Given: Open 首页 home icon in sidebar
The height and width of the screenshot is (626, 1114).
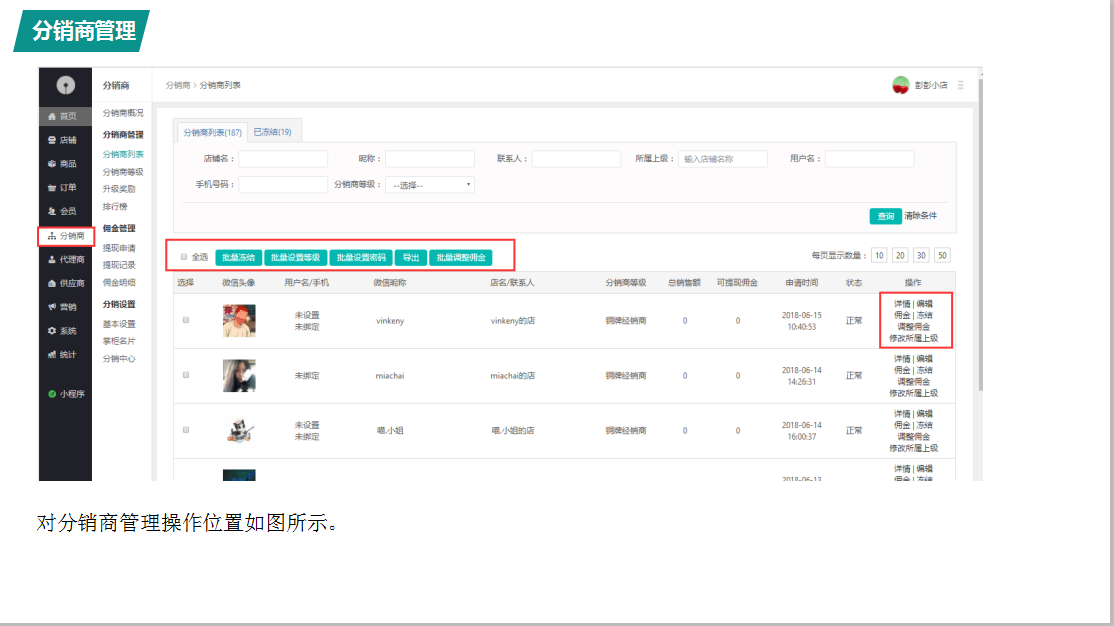Looking at the screenshot, I should [63, 116].
